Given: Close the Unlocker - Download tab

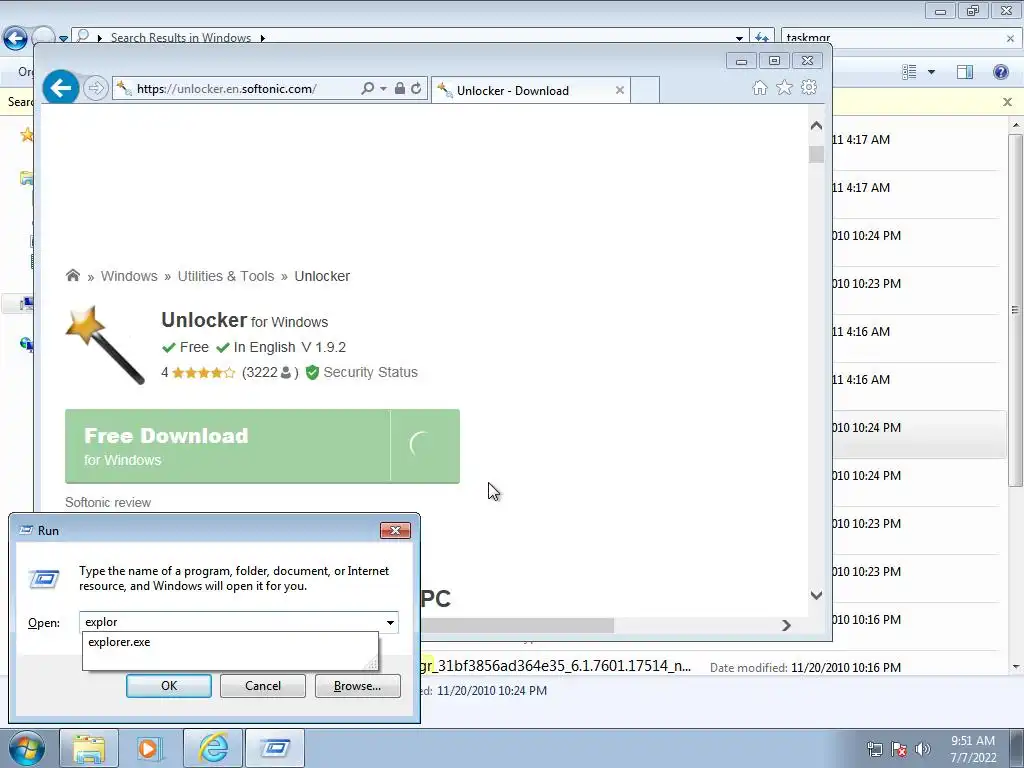Looking at the screenshot, I should tap(620, 90).
